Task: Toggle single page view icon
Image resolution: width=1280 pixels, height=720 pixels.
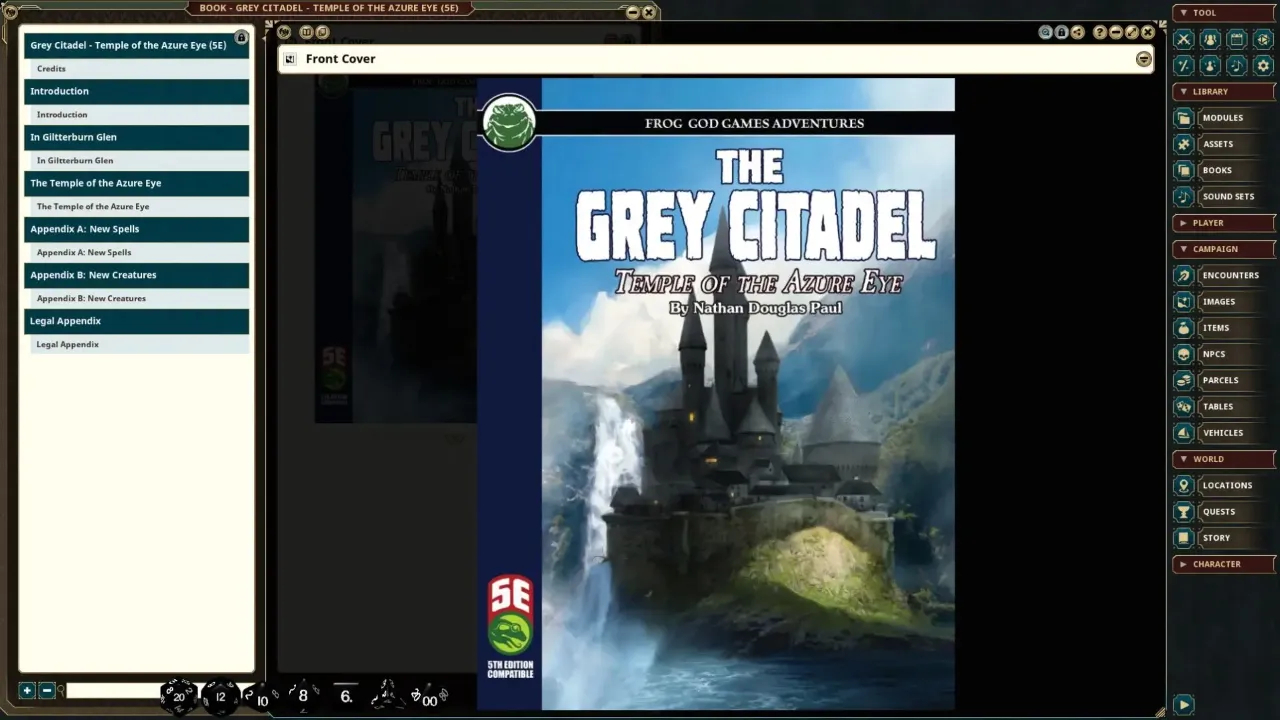Action: 306,32
